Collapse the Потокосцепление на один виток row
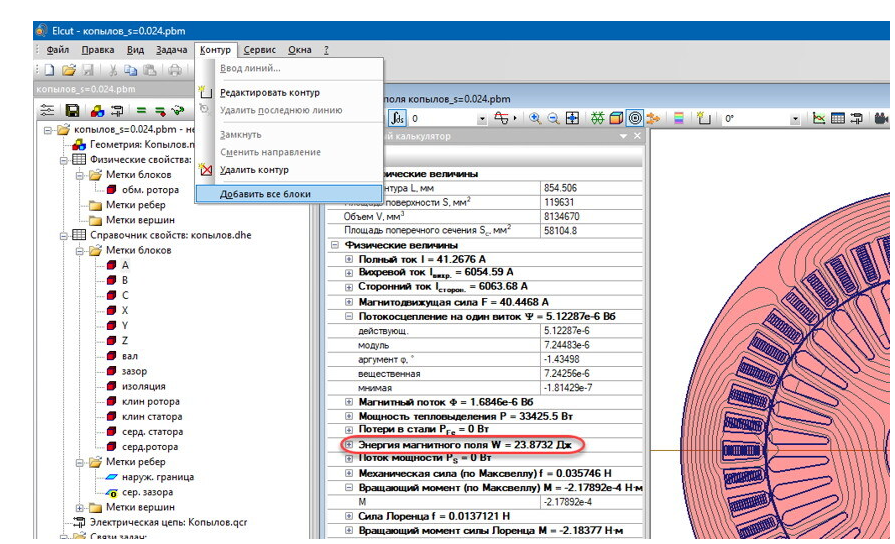895x544 pixels. pyautogui.click(x=349, y=316)
